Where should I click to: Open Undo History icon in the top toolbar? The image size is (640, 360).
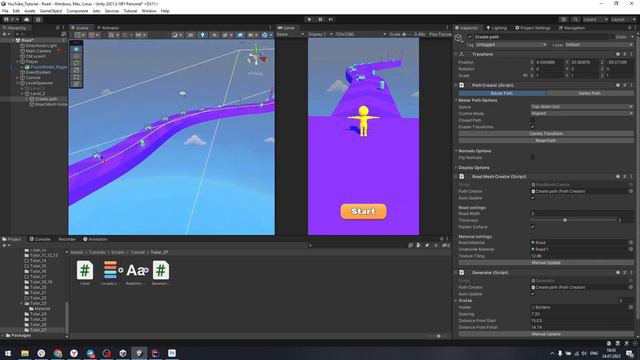point(564,19)
